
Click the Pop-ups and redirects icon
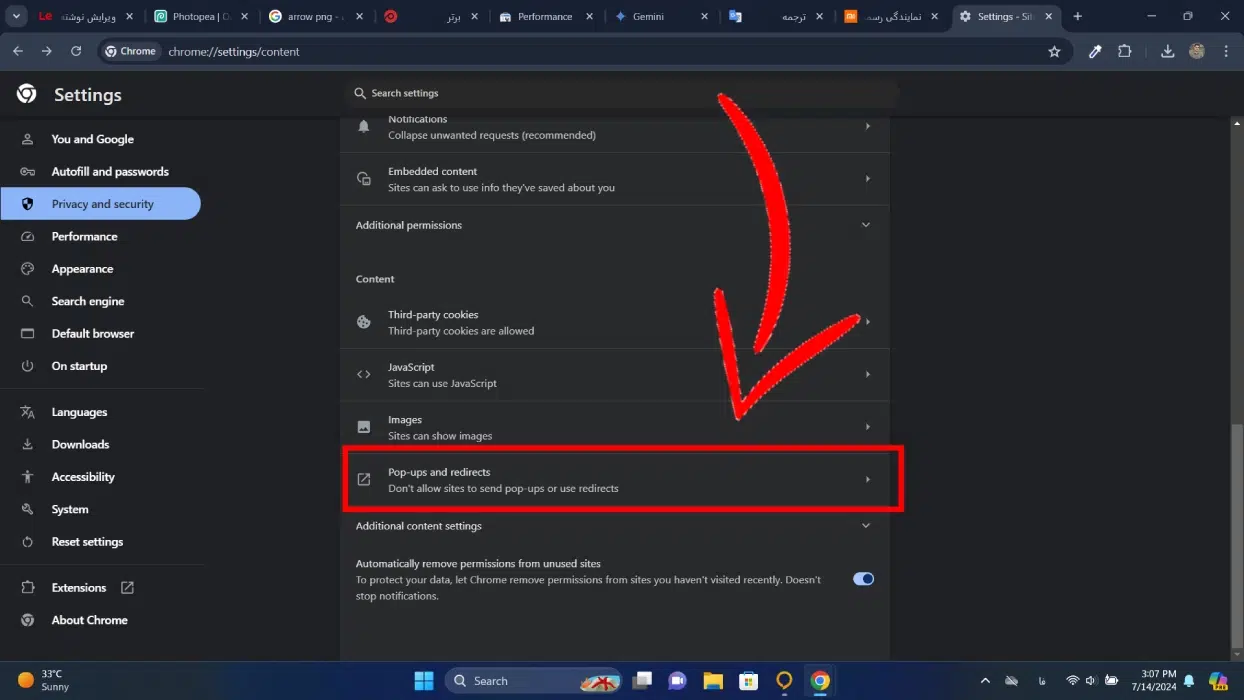pyautogui.click(x=364, y=479)
